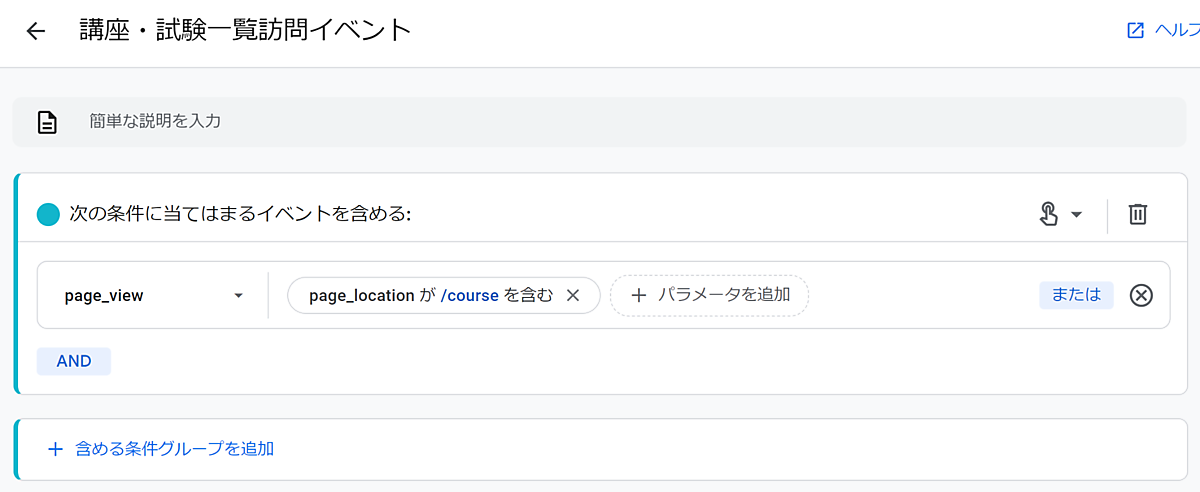Image resolution: width=1200 pixels, height=492 pixels.
Task: Delete the condition group with trash icon
Action: click(1138, 214)
